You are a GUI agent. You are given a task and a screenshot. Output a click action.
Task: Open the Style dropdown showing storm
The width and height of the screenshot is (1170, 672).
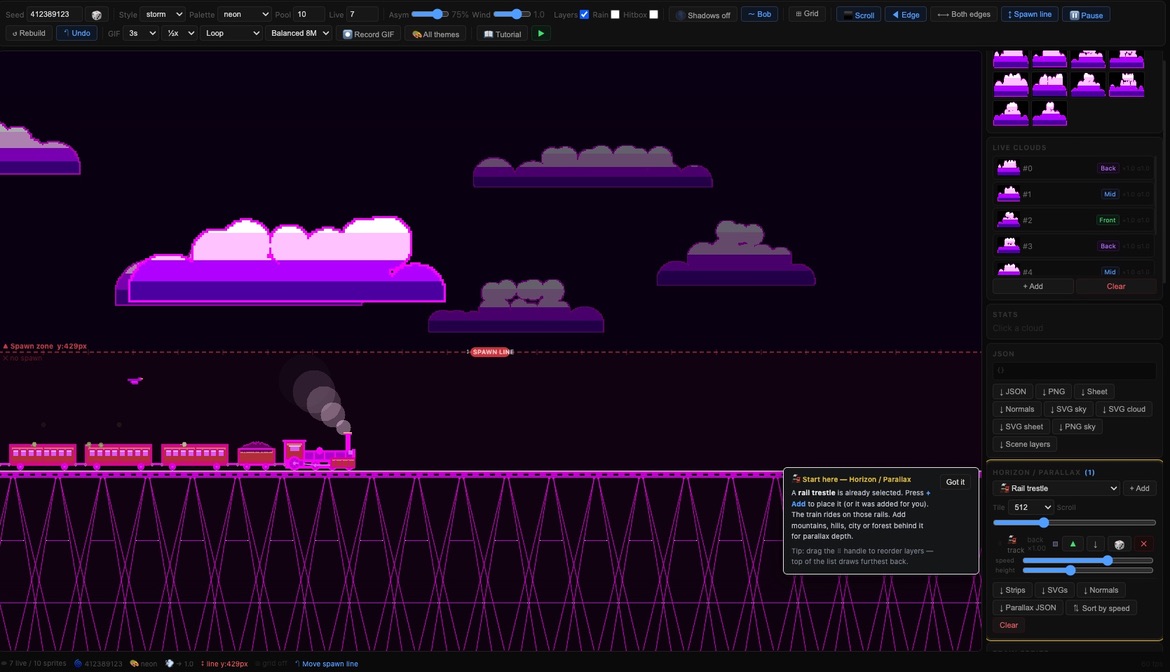tap(163, 14)
